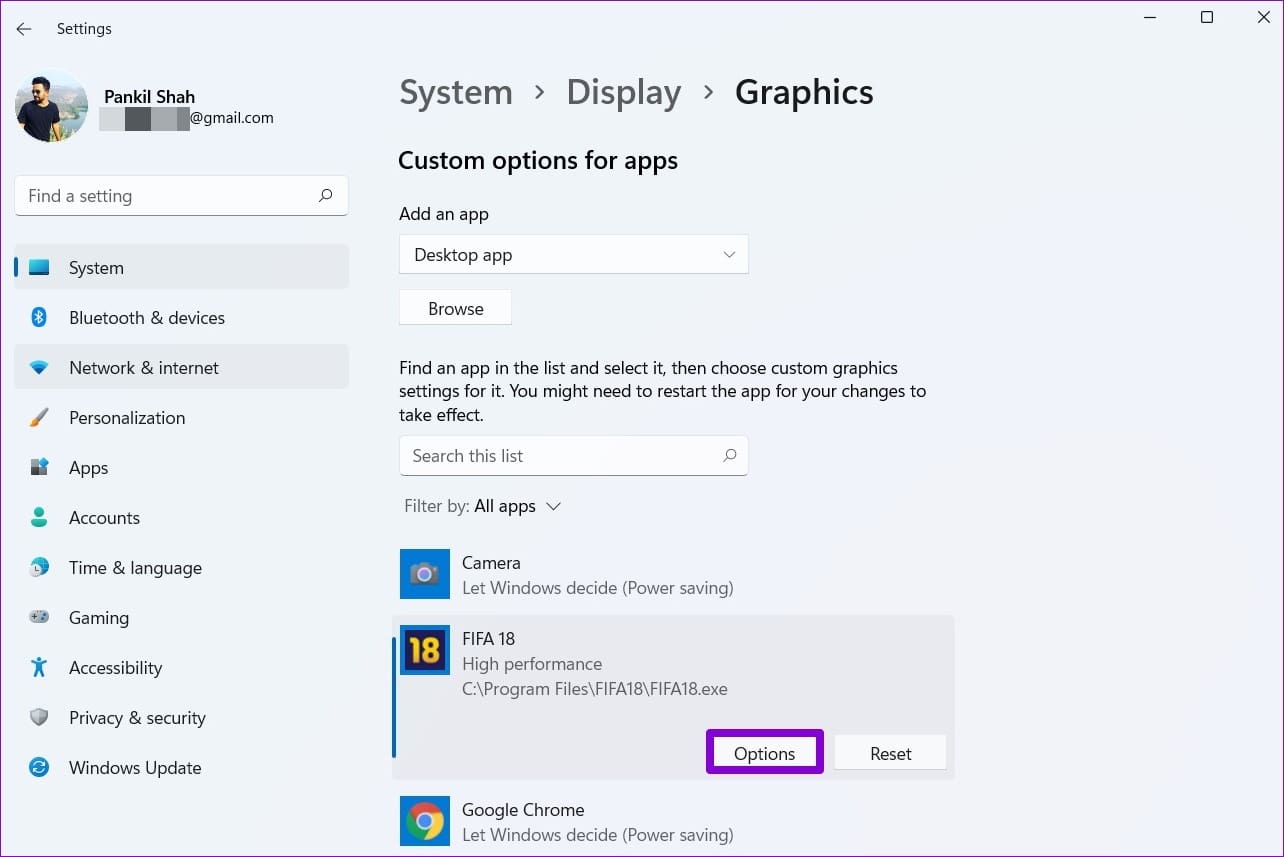Open the Desktop app dropdown
Screen dimensions: 1284x857
click(573, 254)
